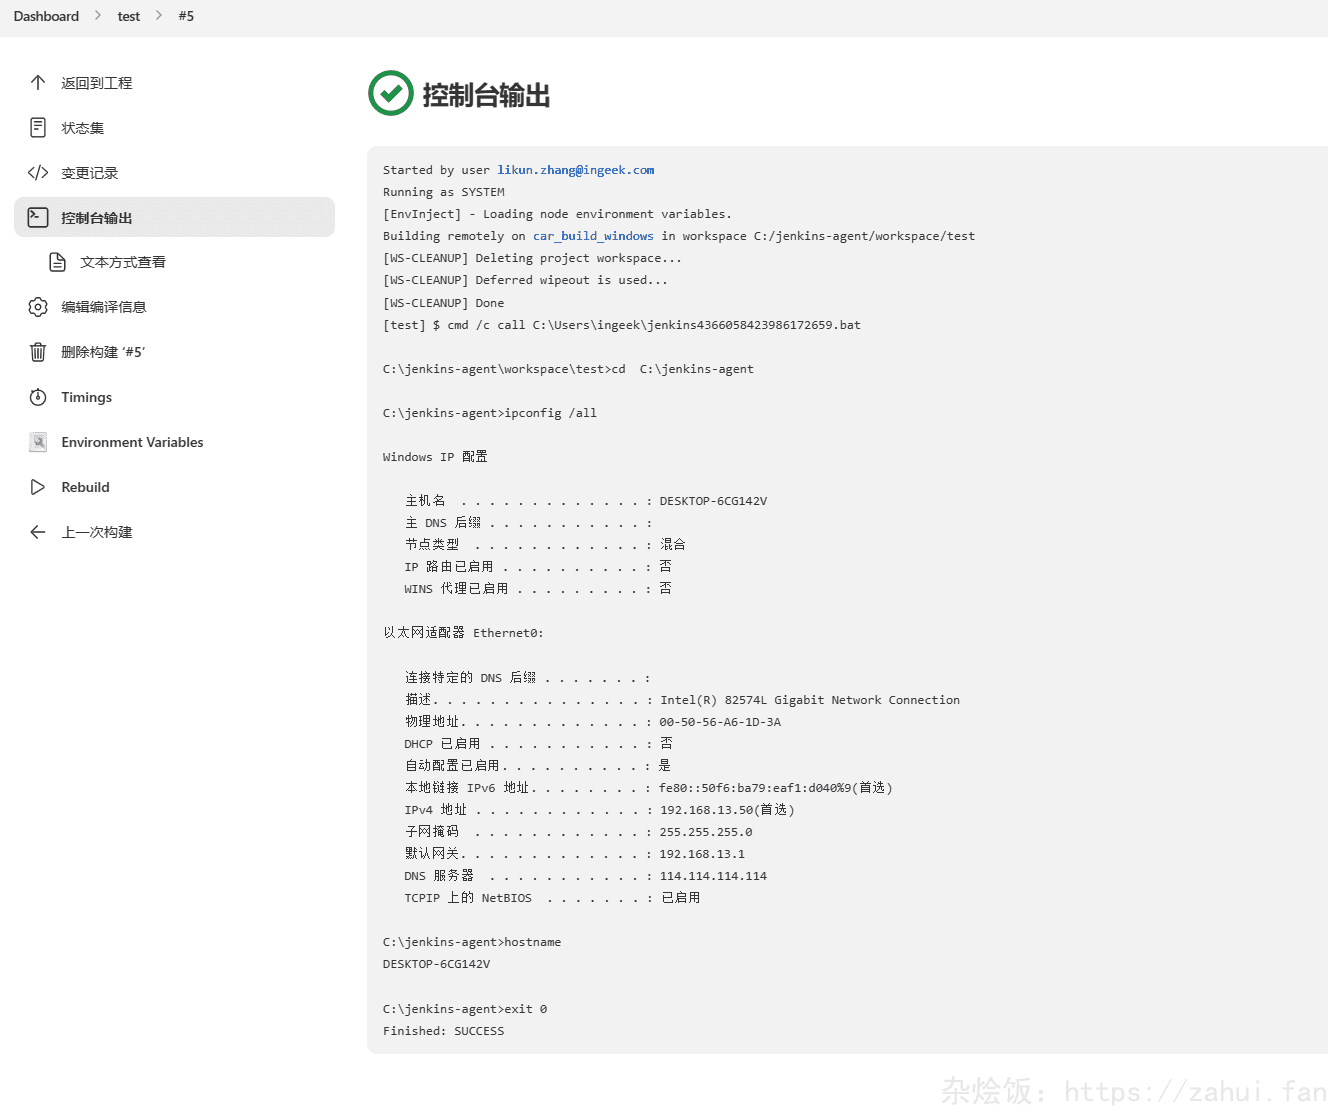Click the green build success checkmark icon

click(390, 94)
